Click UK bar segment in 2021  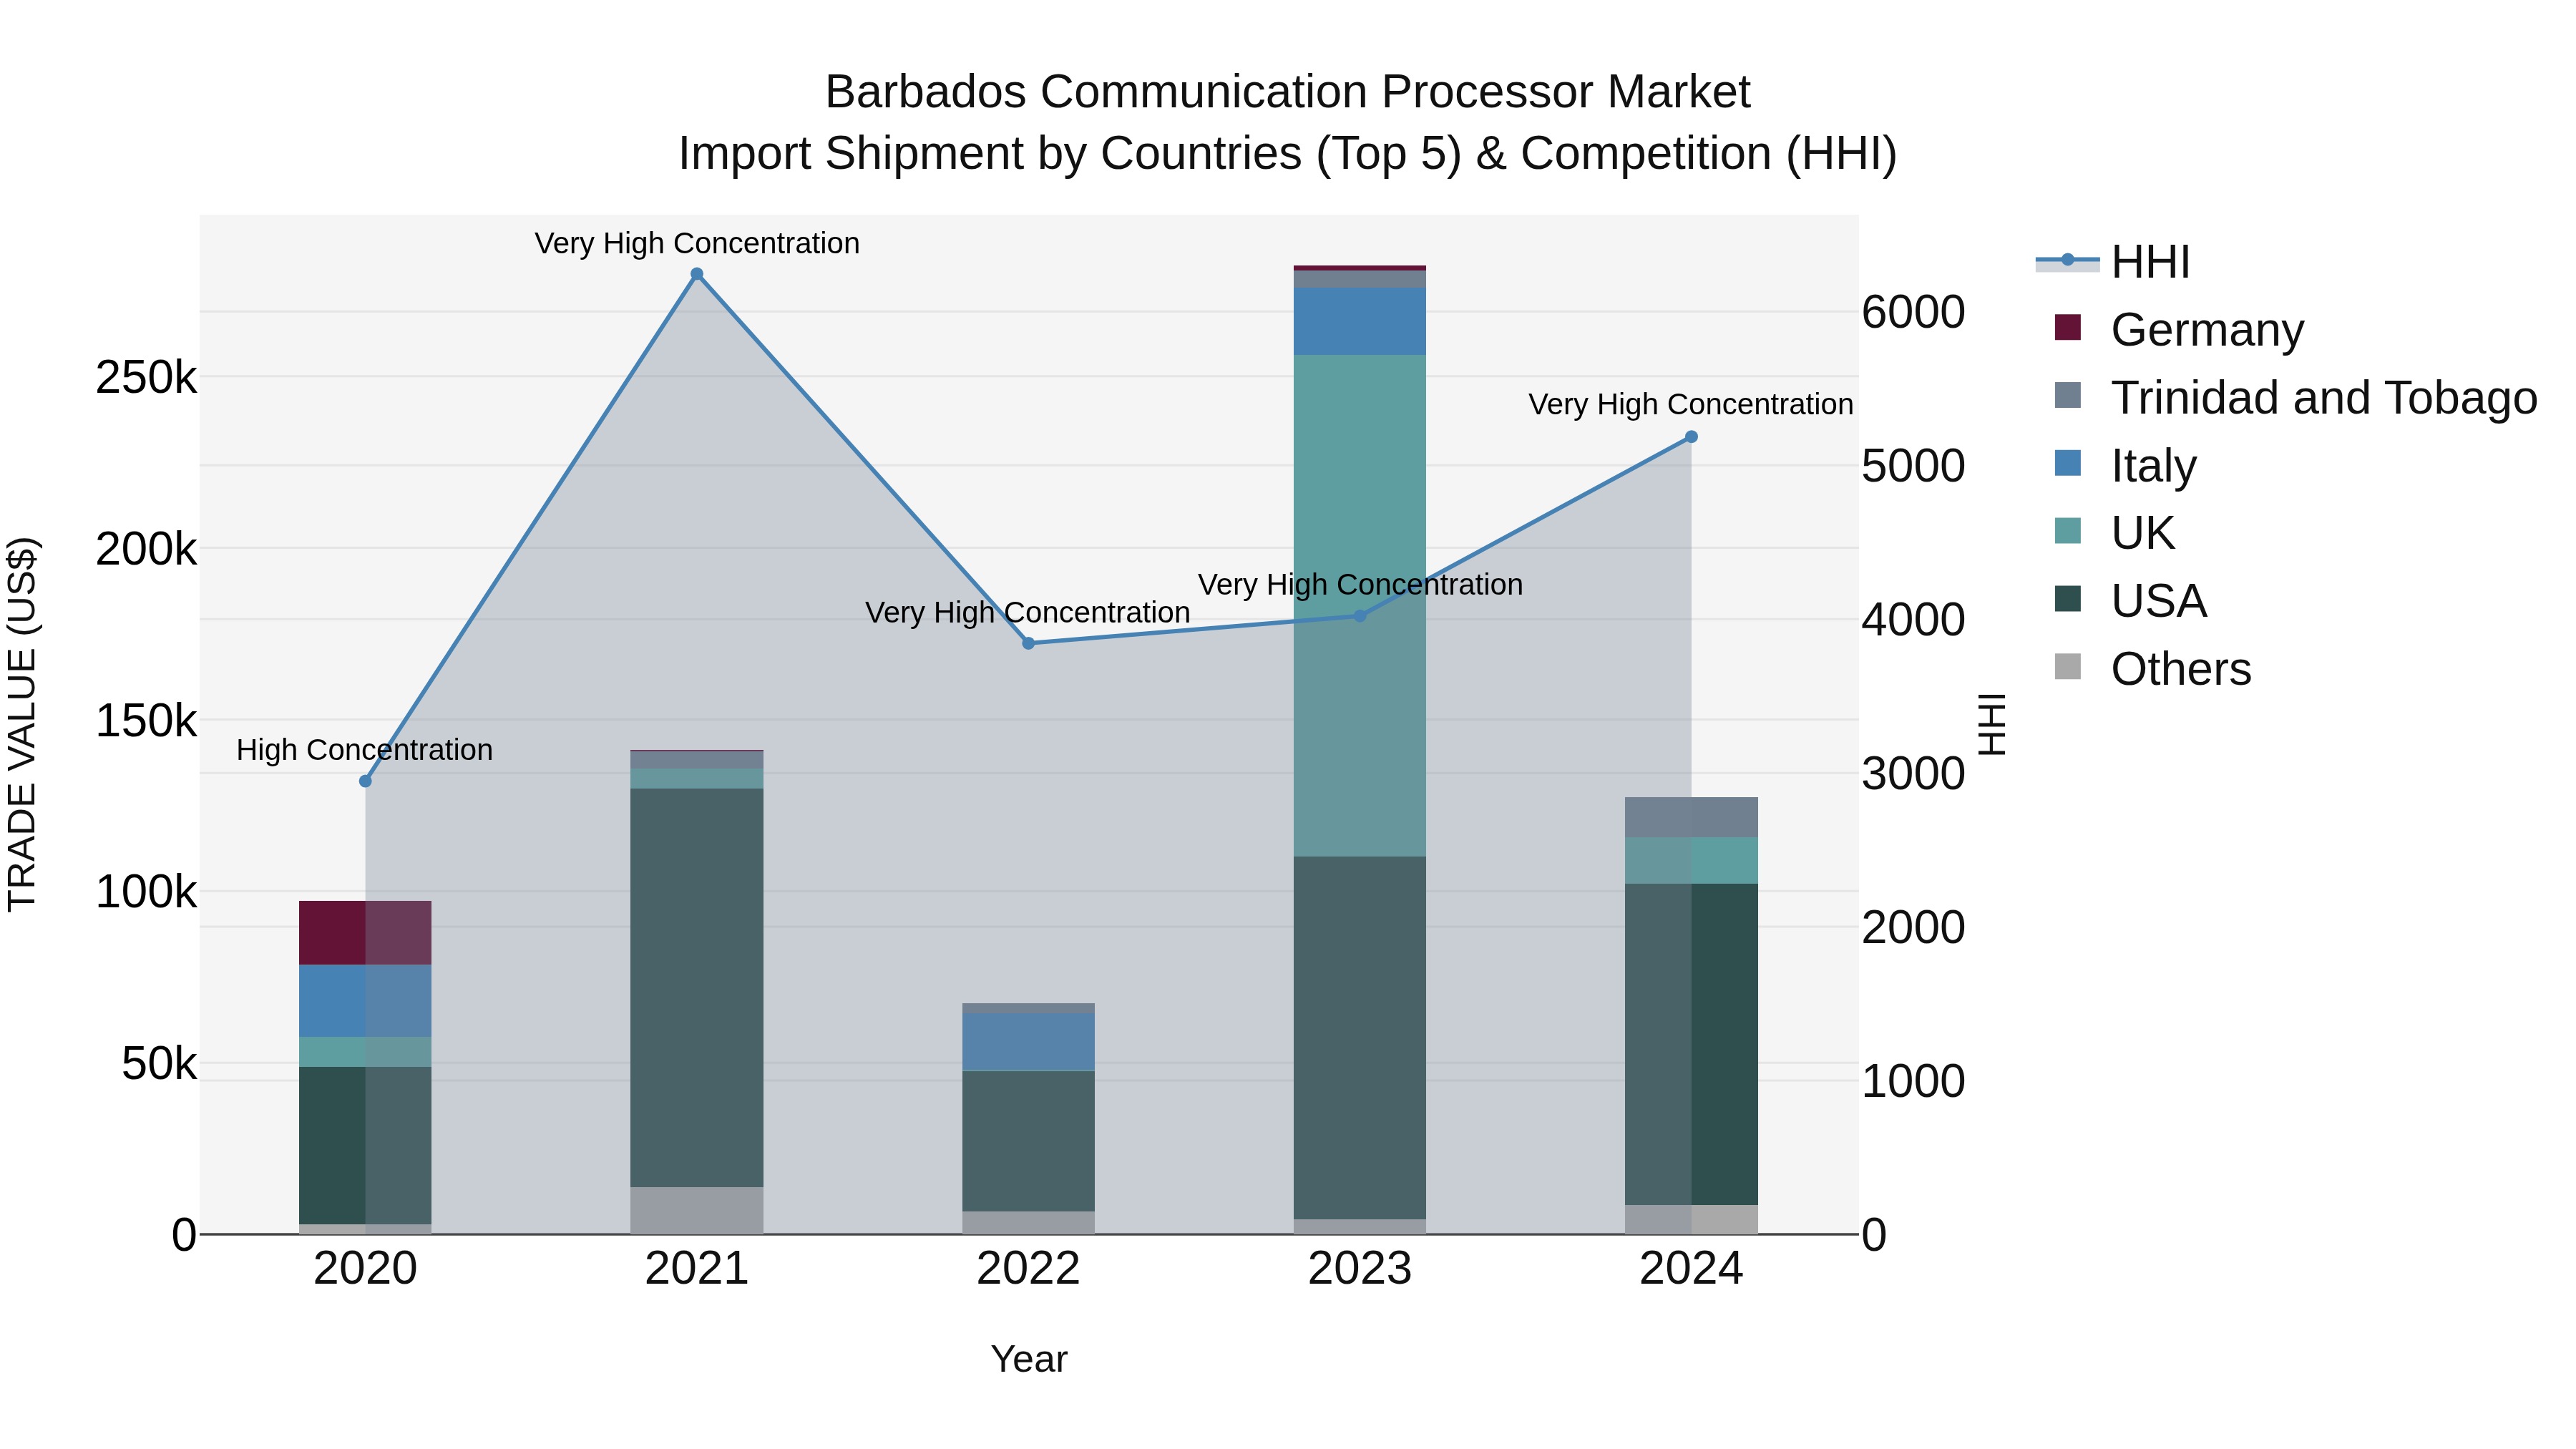coord(697,779)
